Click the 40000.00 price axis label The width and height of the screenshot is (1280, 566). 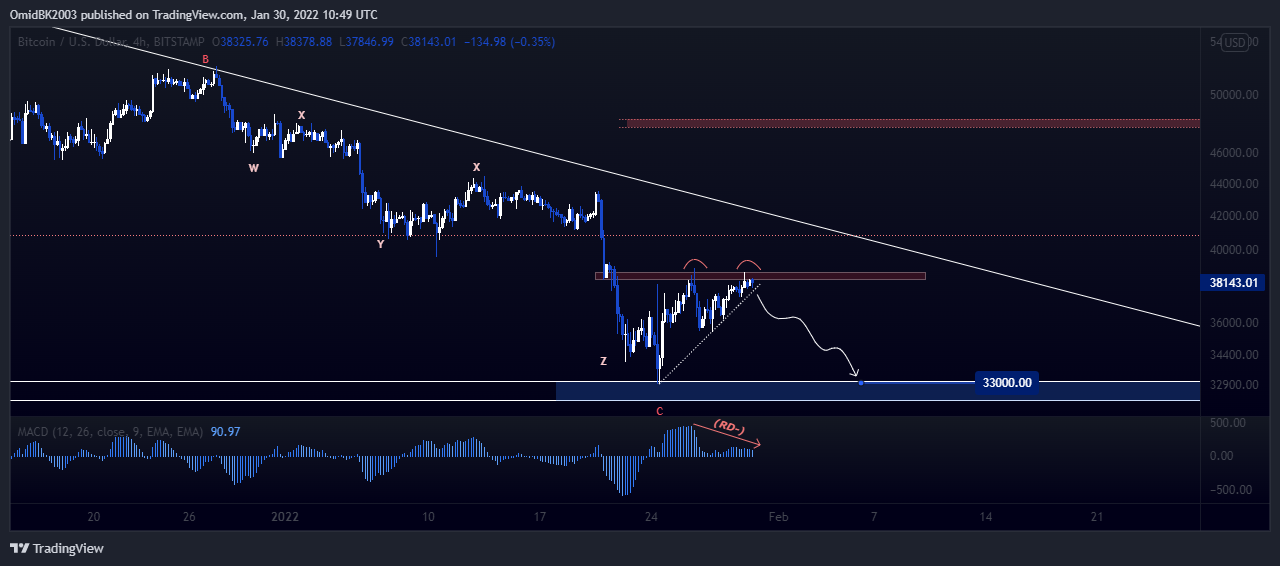pyautogui.click(x=1232, y=250)
